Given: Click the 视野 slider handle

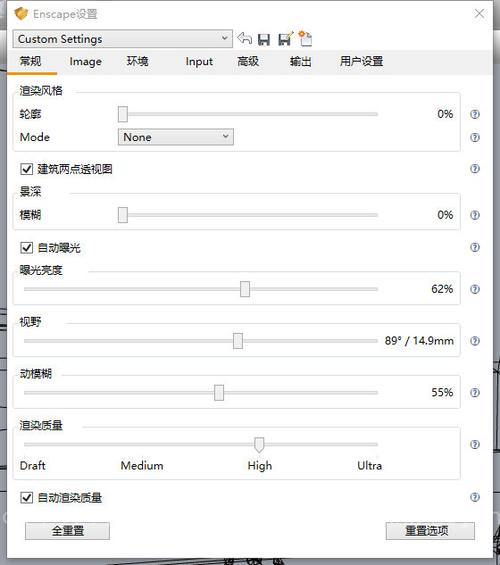Looking at the screenshot, I should [x=238, y=341].
